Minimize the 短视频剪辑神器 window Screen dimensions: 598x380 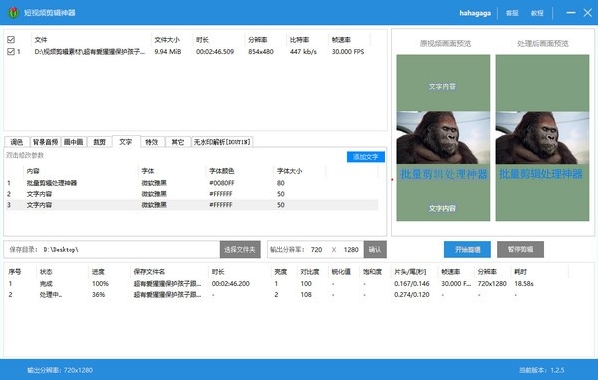(x=571, y=13)
